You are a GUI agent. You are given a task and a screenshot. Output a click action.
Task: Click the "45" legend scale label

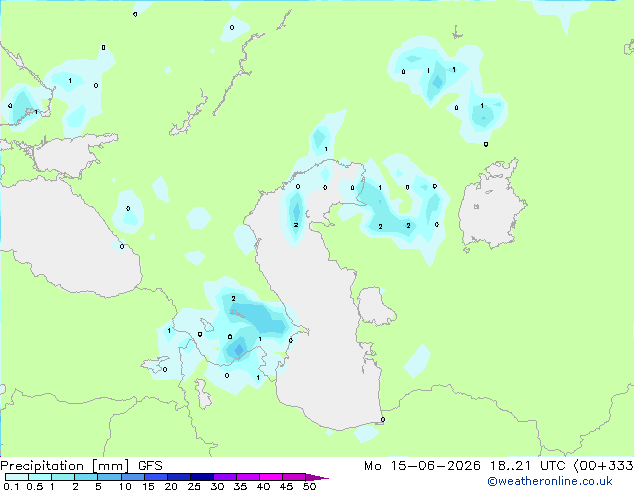286,486
